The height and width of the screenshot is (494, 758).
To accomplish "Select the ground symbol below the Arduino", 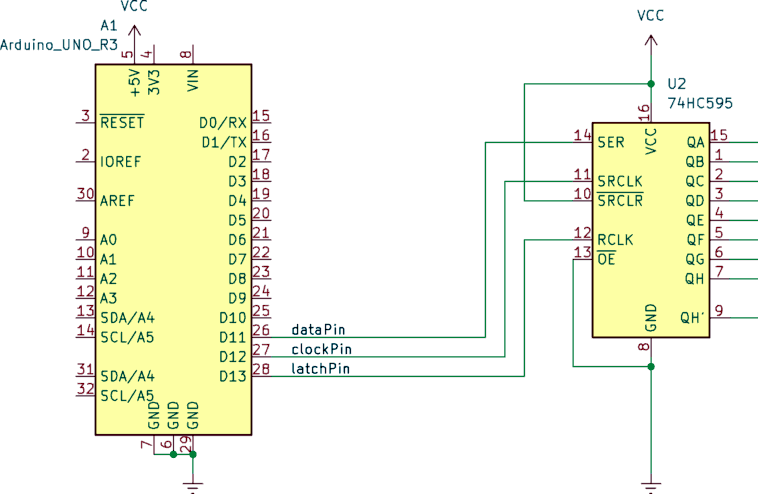I will tap(193, 486).
